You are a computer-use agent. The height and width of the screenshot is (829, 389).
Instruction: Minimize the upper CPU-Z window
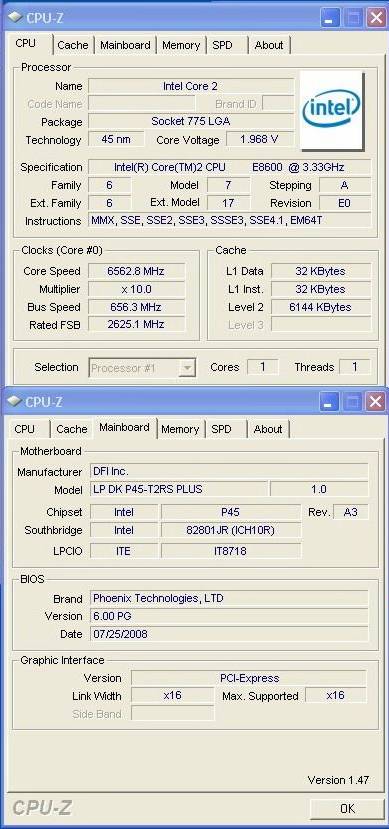[x=330, y=17]
